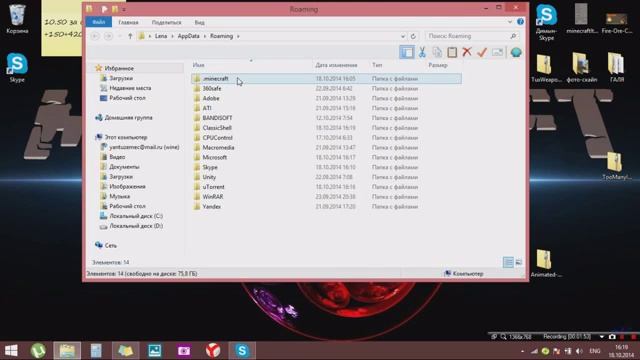
Task: Open the Главная ribbon tab
Action: coord(128,22)
